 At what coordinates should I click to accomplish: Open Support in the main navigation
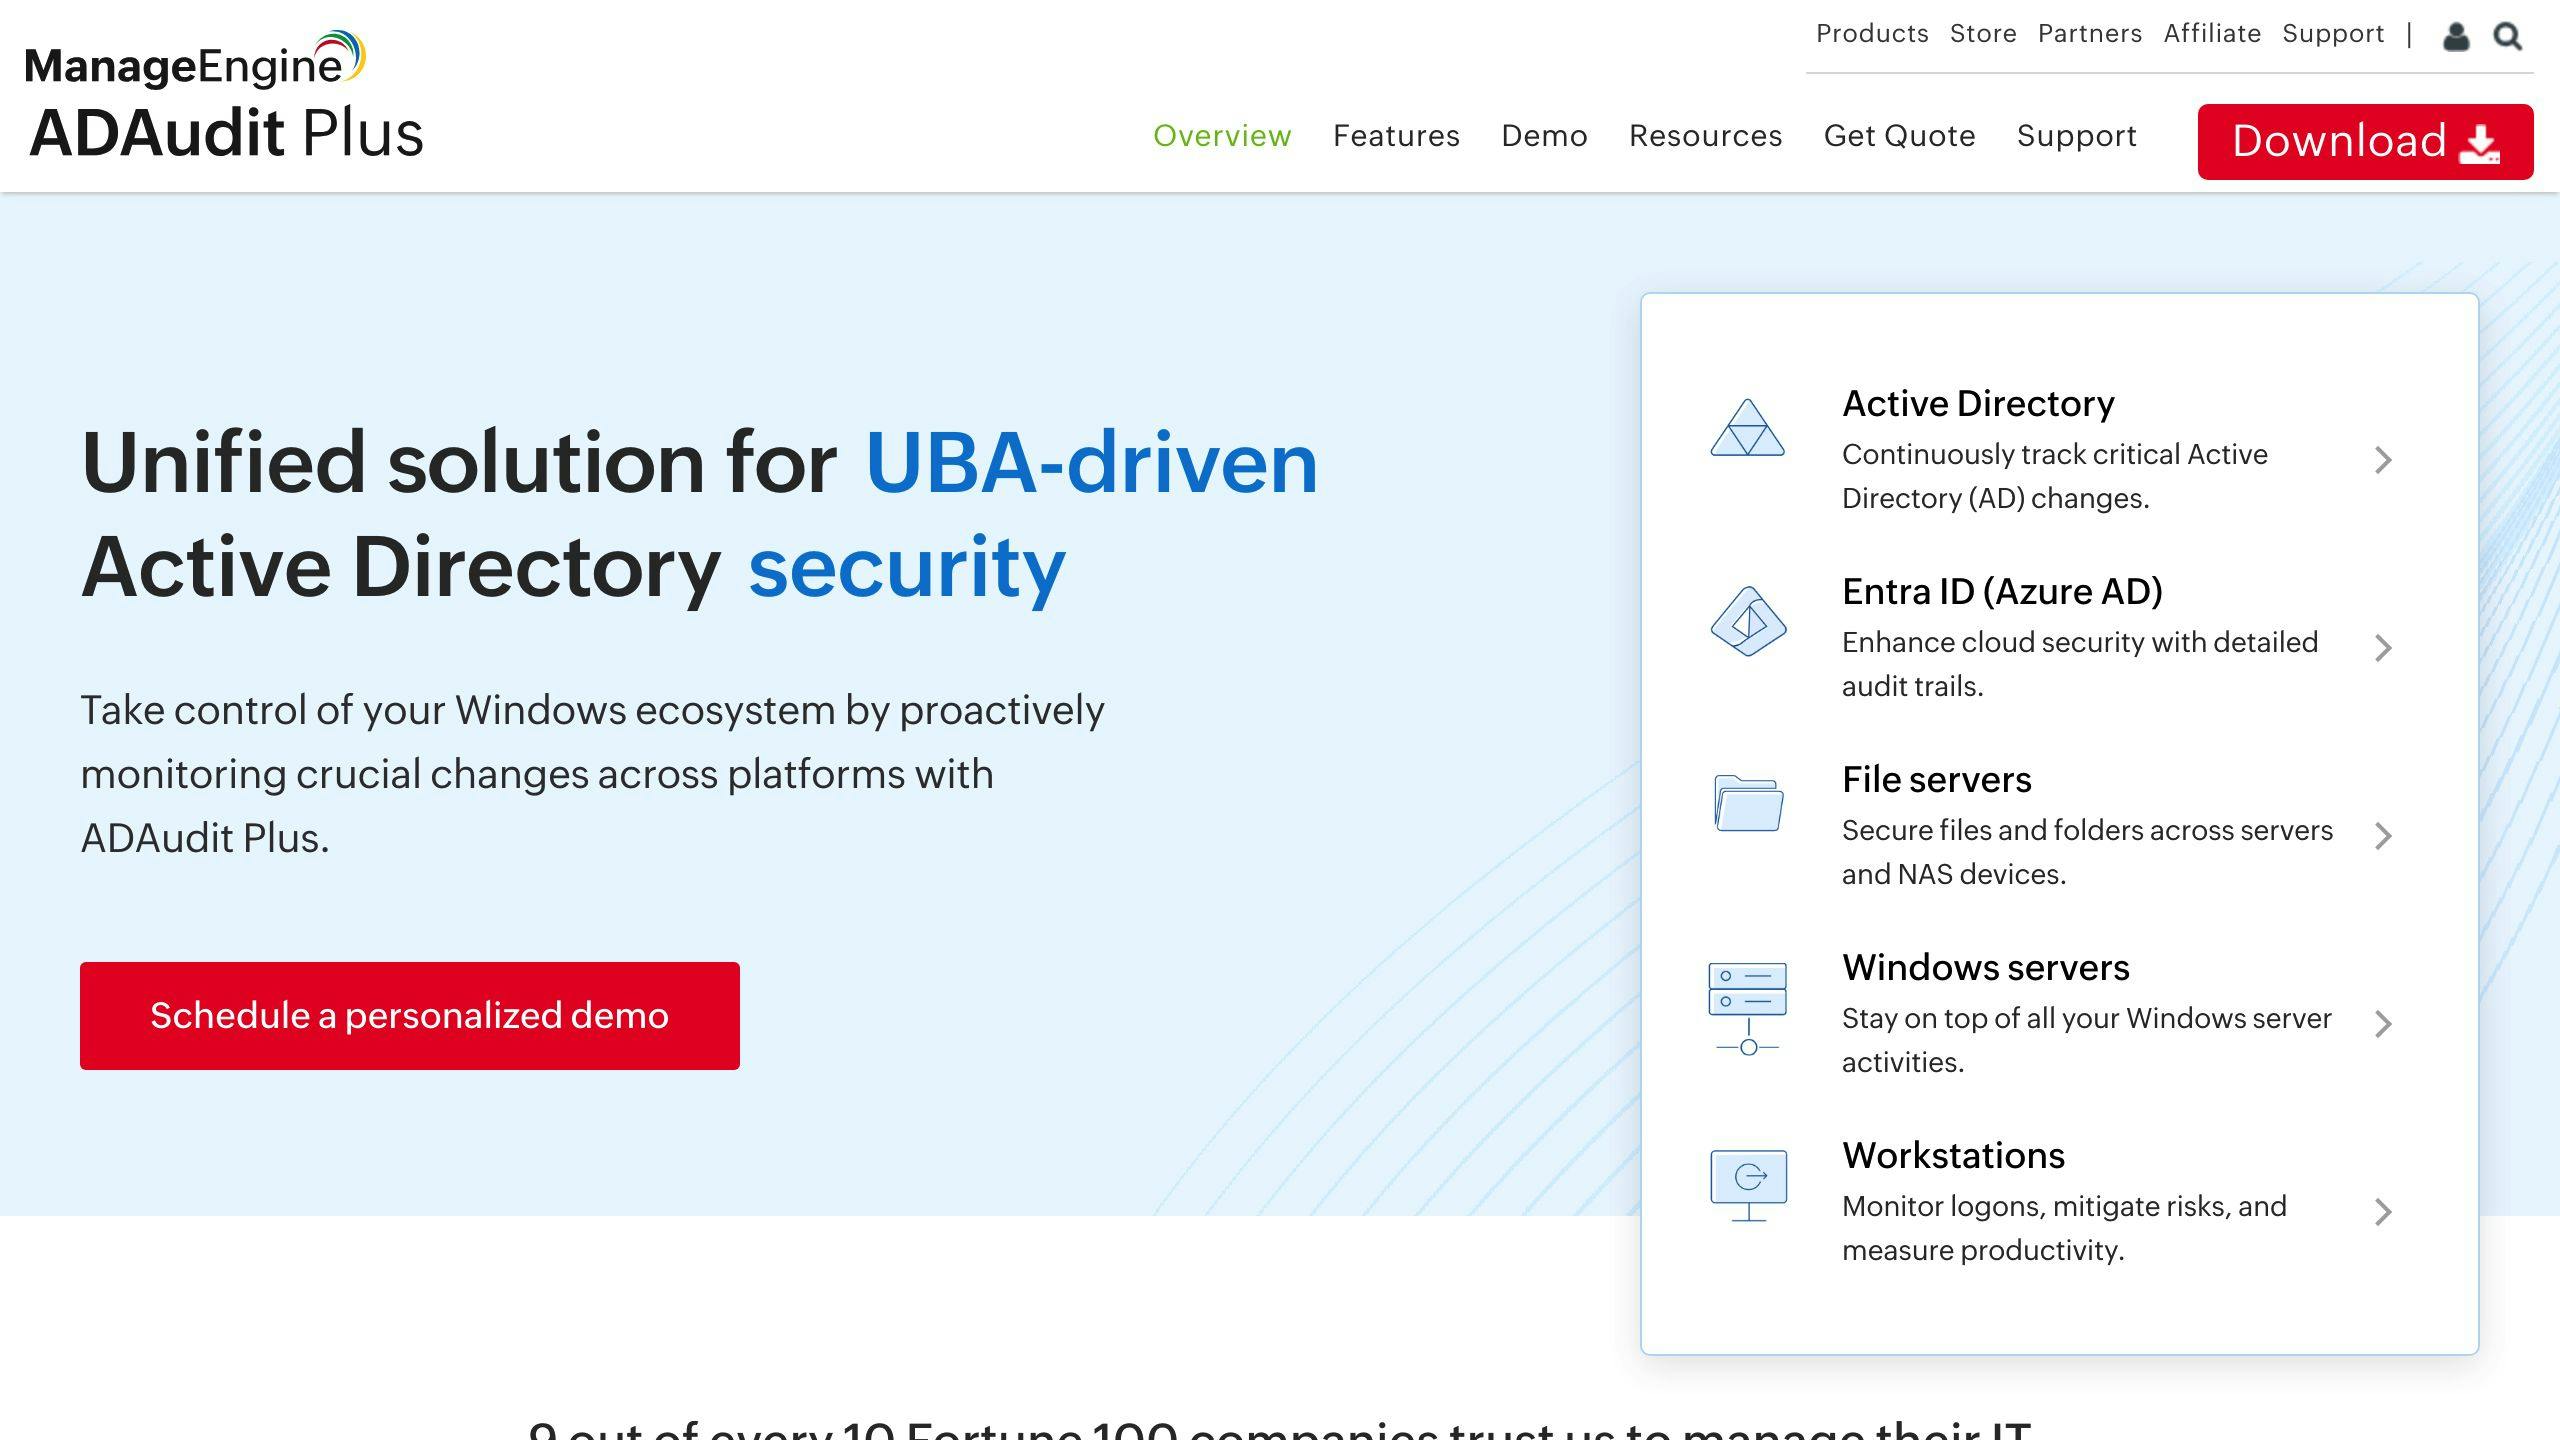point(2076,136)
